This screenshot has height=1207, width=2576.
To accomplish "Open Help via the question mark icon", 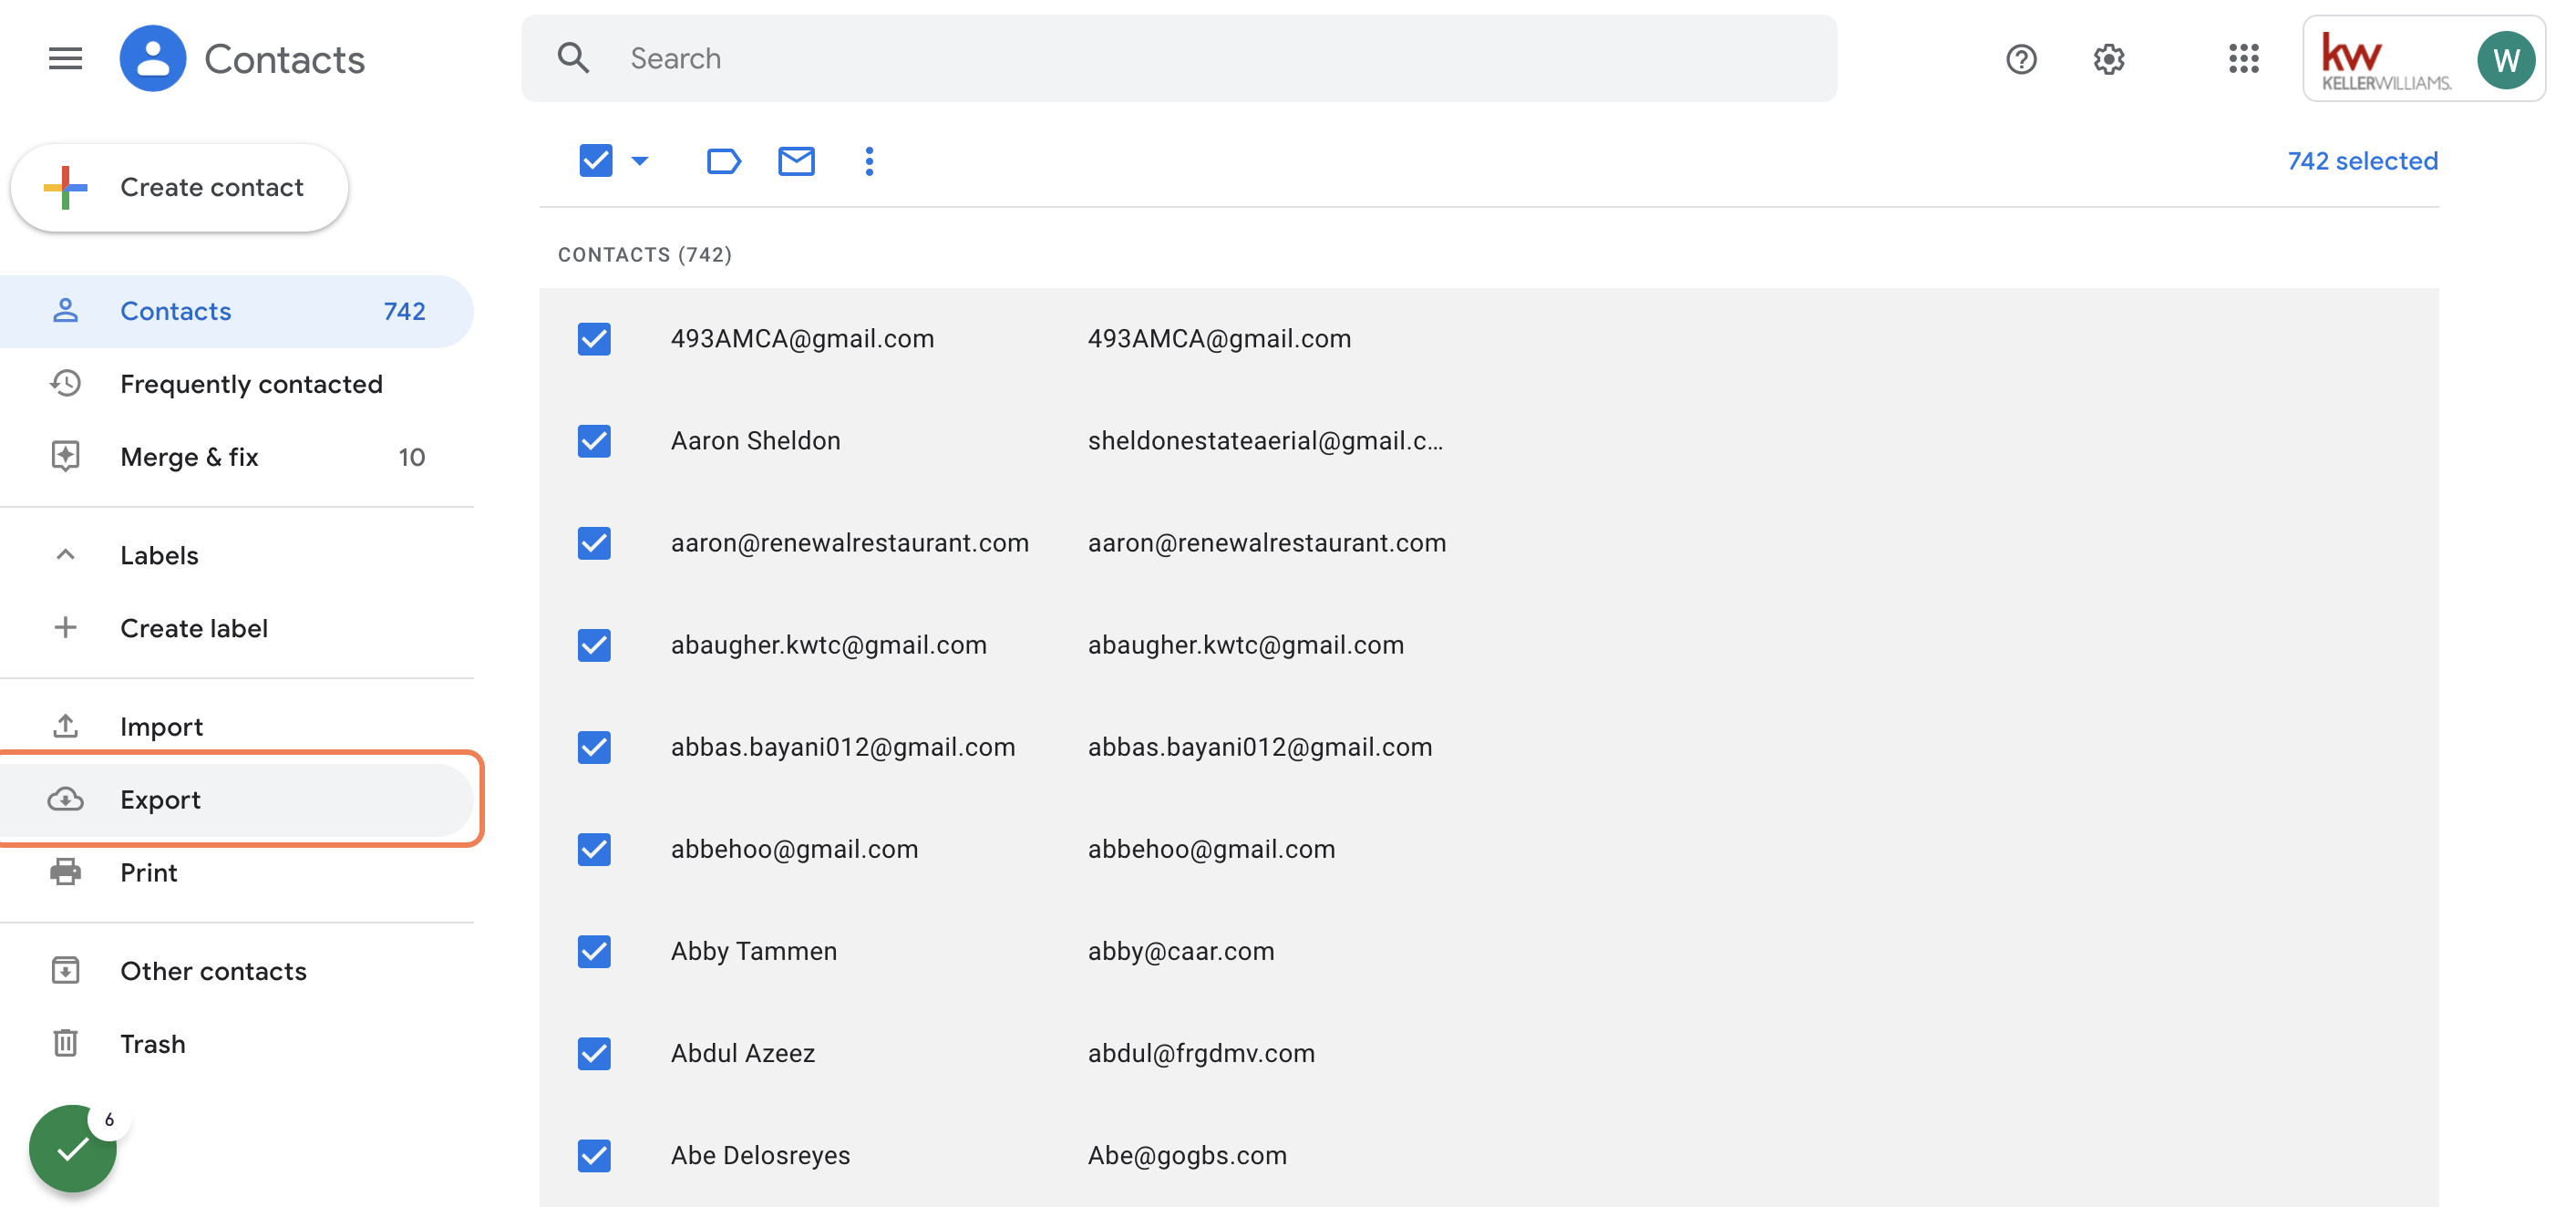I will click(2020, 59).
